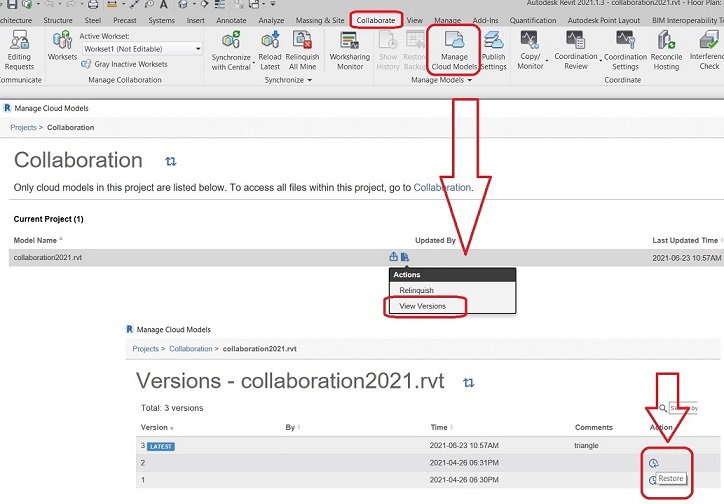Refresh the Versions list for collaboration2021.rvt

point(469,383)
